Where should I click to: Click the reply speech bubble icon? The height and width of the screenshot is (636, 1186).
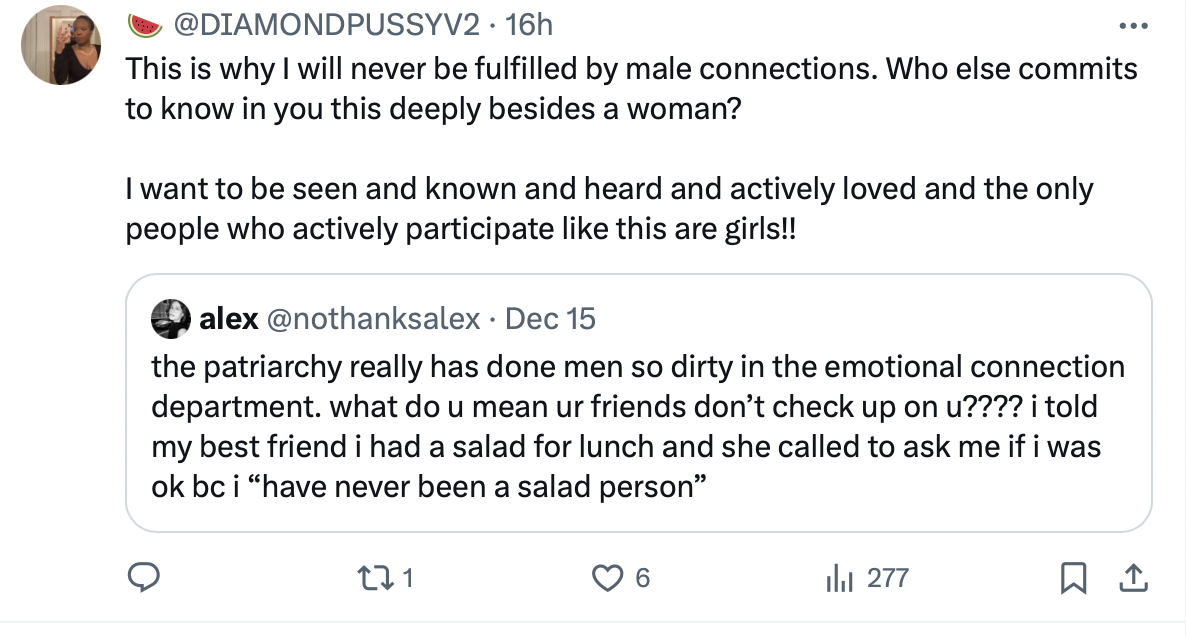pyautogui.click(x=143, y=578)
